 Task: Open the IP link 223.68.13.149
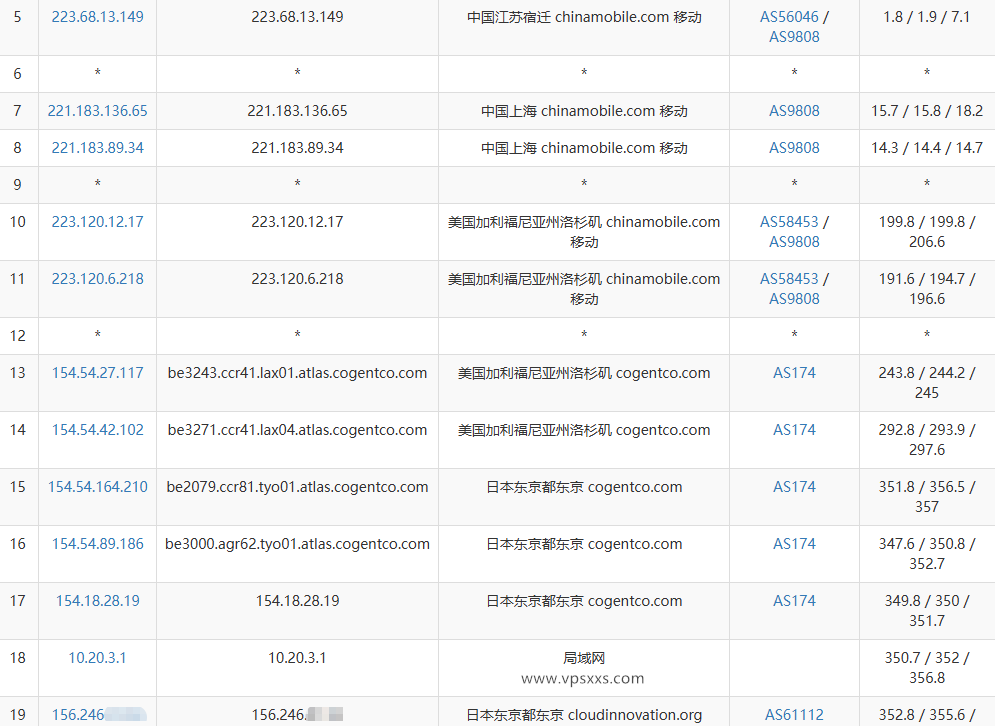[97, 16]
